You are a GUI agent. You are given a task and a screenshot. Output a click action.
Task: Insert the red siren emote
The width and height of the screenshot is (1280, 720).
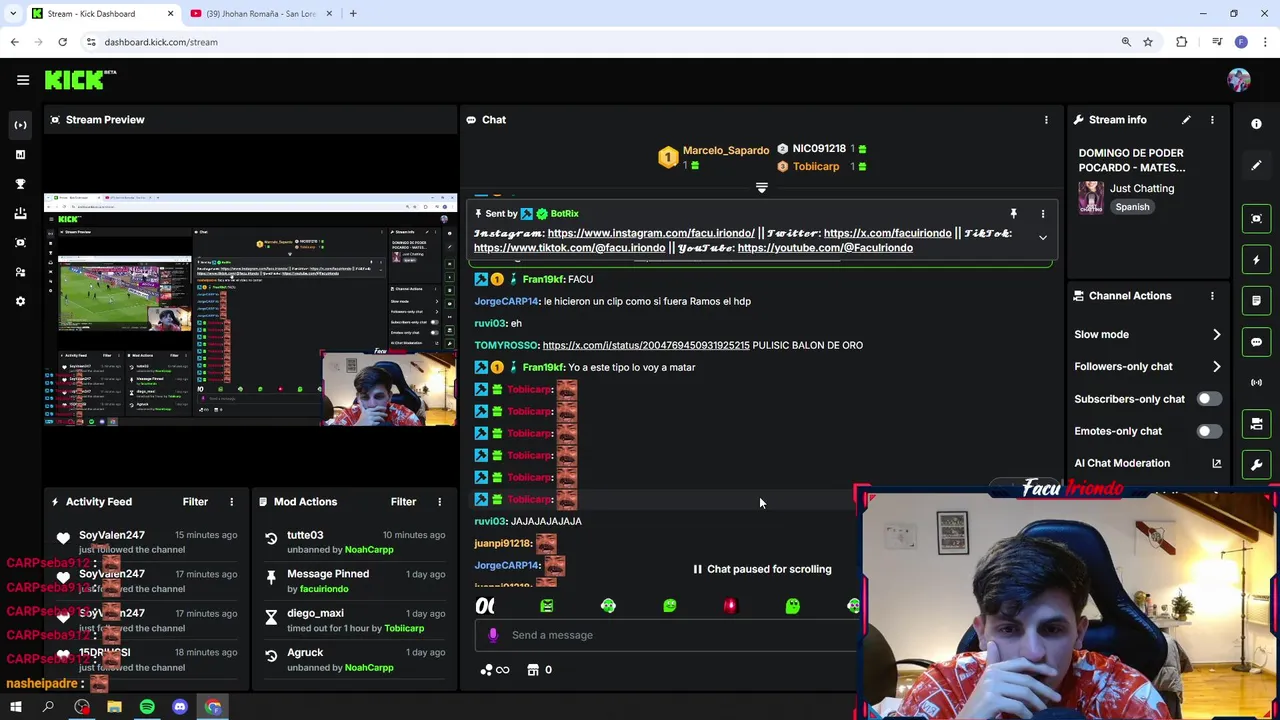[730, 606]
